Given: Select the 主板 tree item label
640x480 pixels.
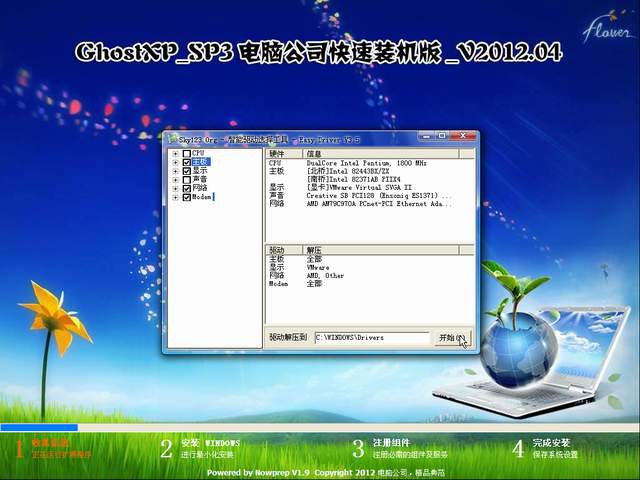Looking at the screenshot, I should (200, 162).
